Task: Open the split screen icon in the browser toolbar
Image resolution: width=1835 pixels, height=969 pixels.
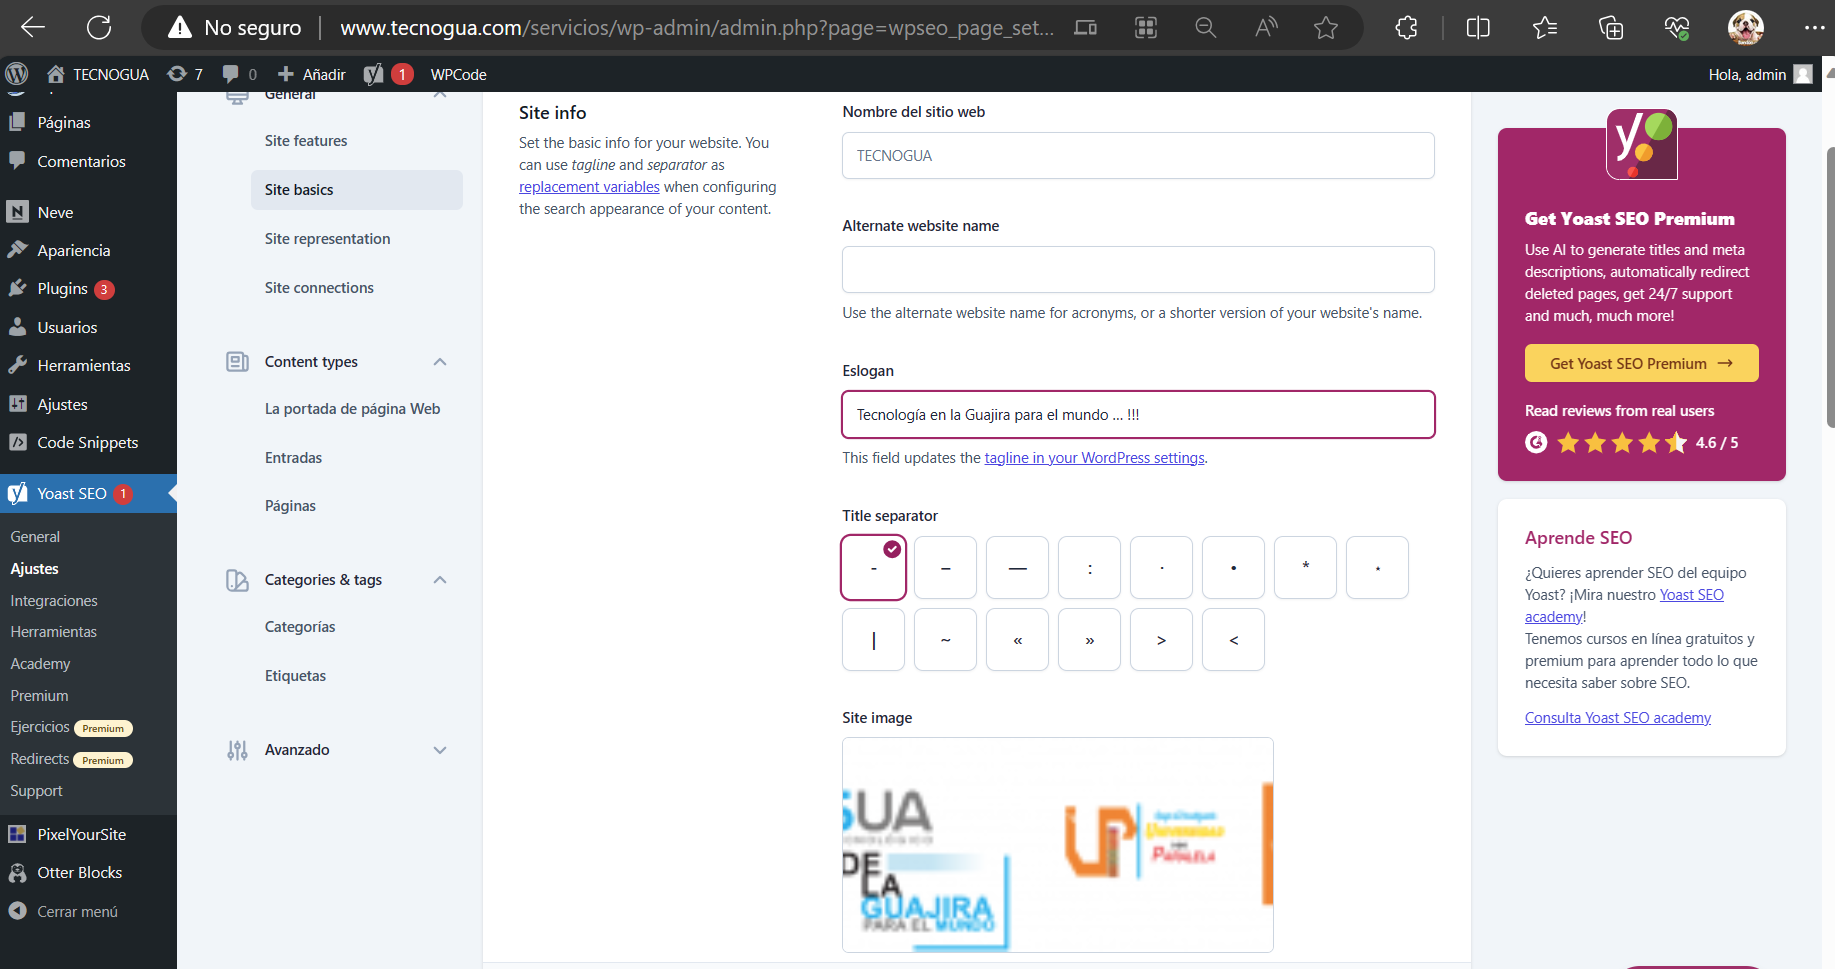Action: coord(1478,28)
